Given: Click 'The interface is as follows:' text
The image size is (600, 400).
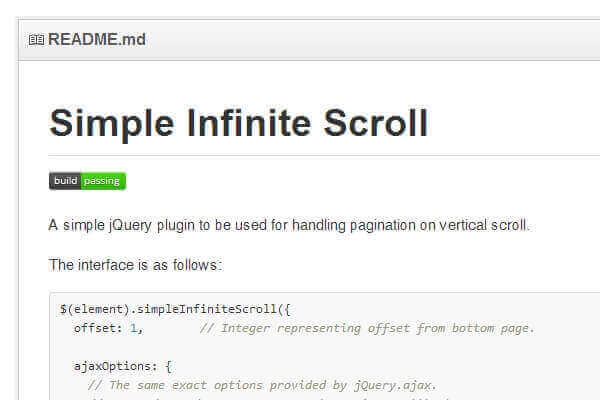Looking at the screenshot, I should pyautogui.click(x=134, y=266).
